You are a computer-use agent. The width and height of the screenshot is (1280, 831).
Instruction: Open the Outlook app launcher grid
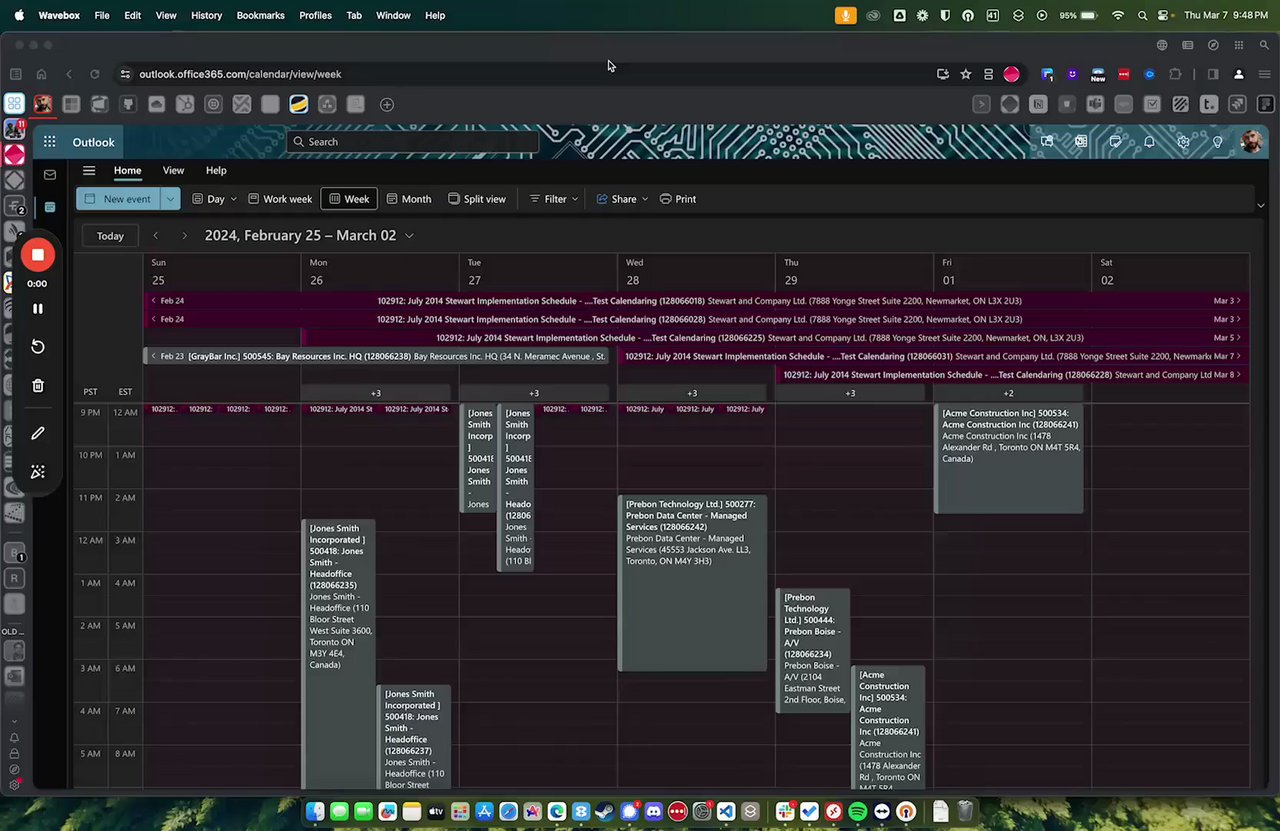pos(49,142)
